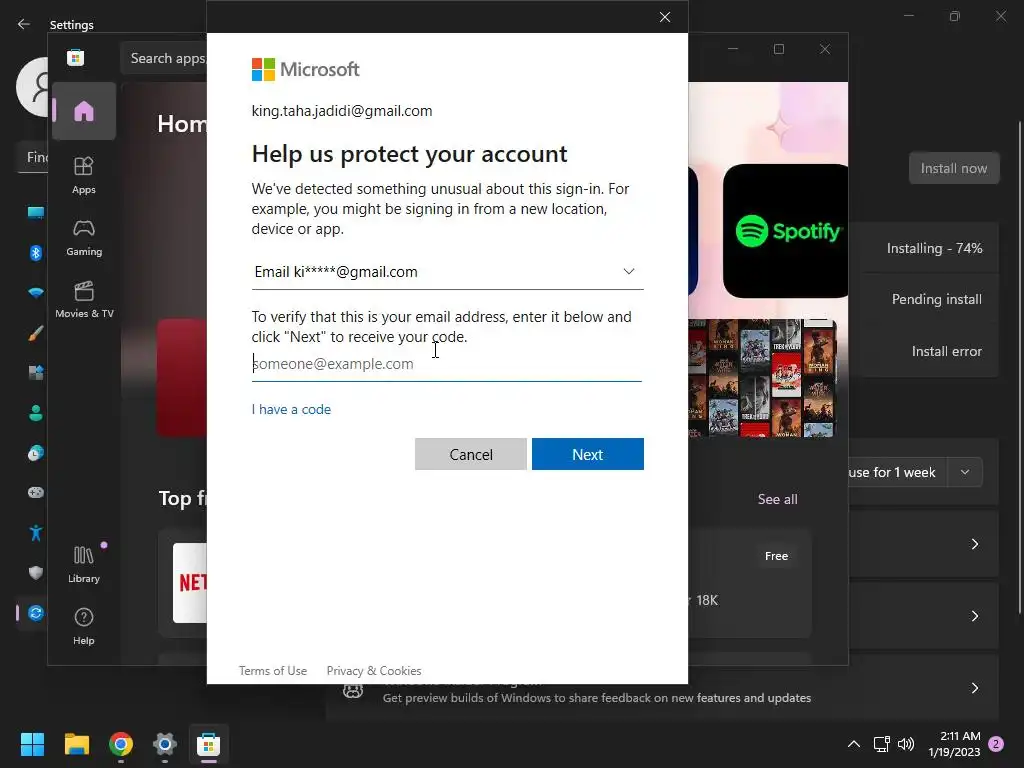Open Apps section in Store sidebar
1024x768 pixels.
pyautogui.click(x=84, y=176)
